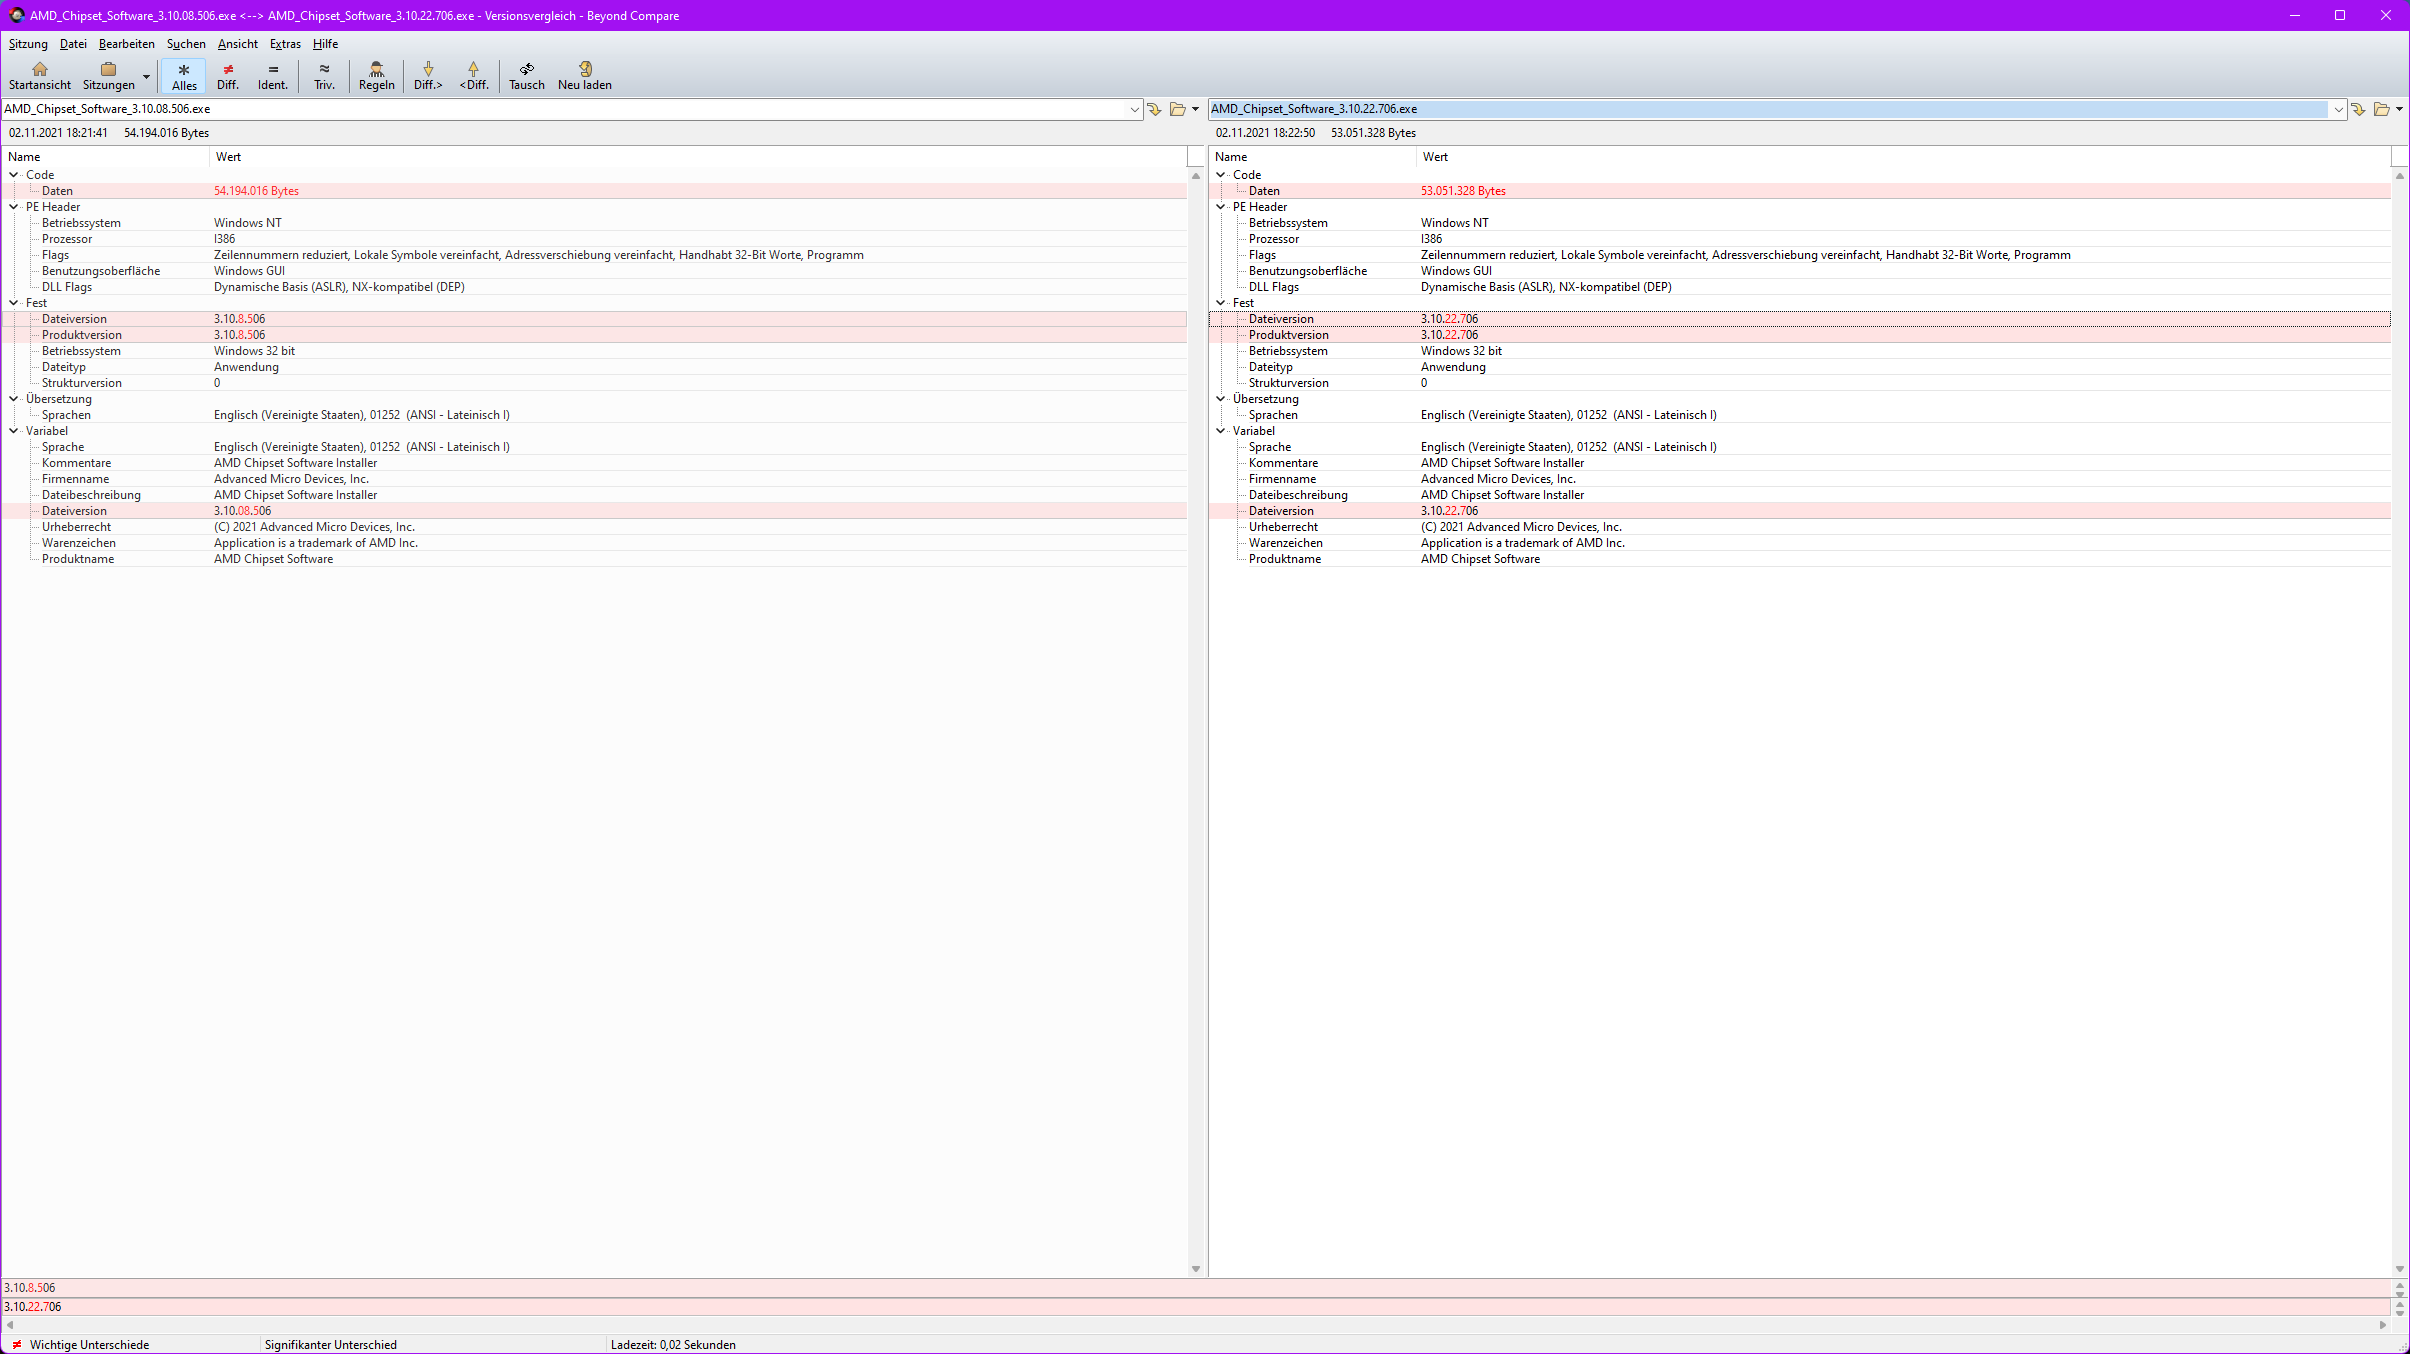Toggle the Diff. differences-only filter
Image resolution: width=2410 pixels, height=1354 pixels.
pos(228,76)
